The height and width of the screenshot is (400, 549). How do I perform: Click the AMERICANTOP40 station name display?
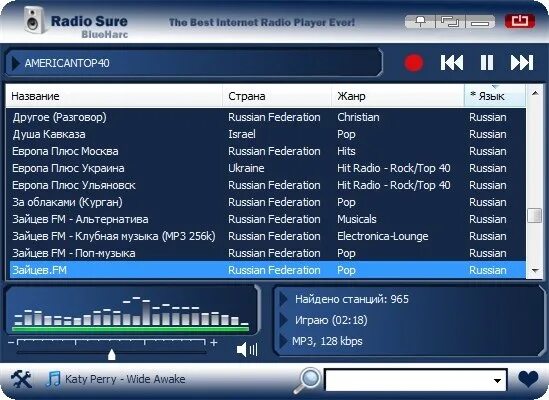pyautogui.click(x=67, y=63)
